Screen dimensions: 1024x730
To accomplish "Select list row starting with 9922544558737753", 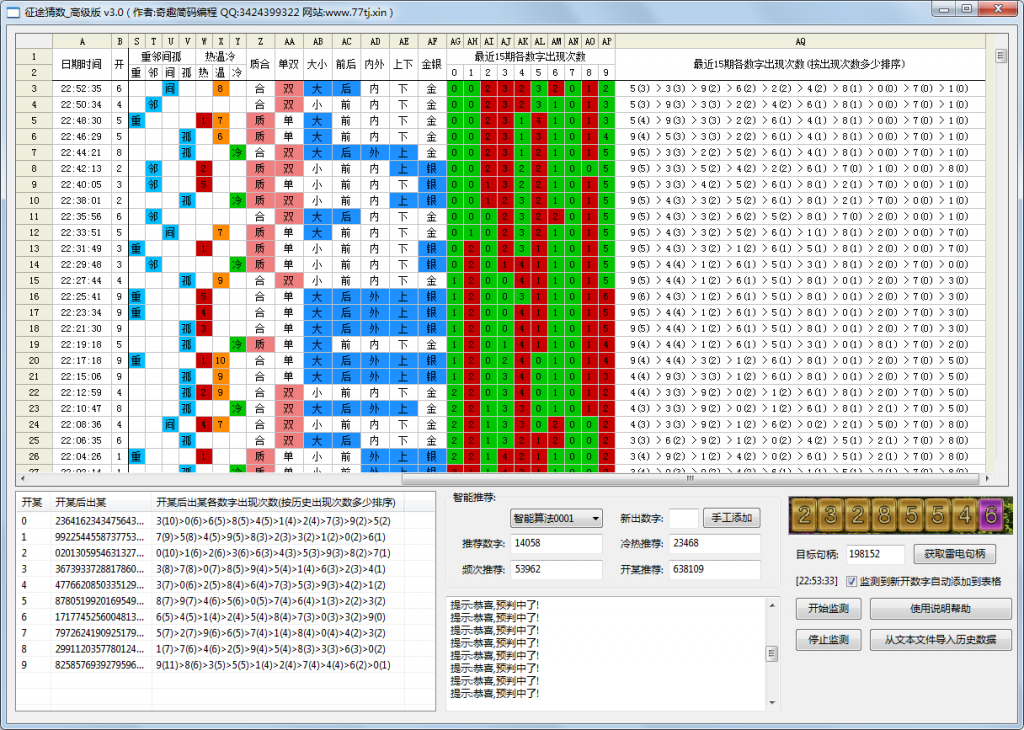I will click(225, 537).
